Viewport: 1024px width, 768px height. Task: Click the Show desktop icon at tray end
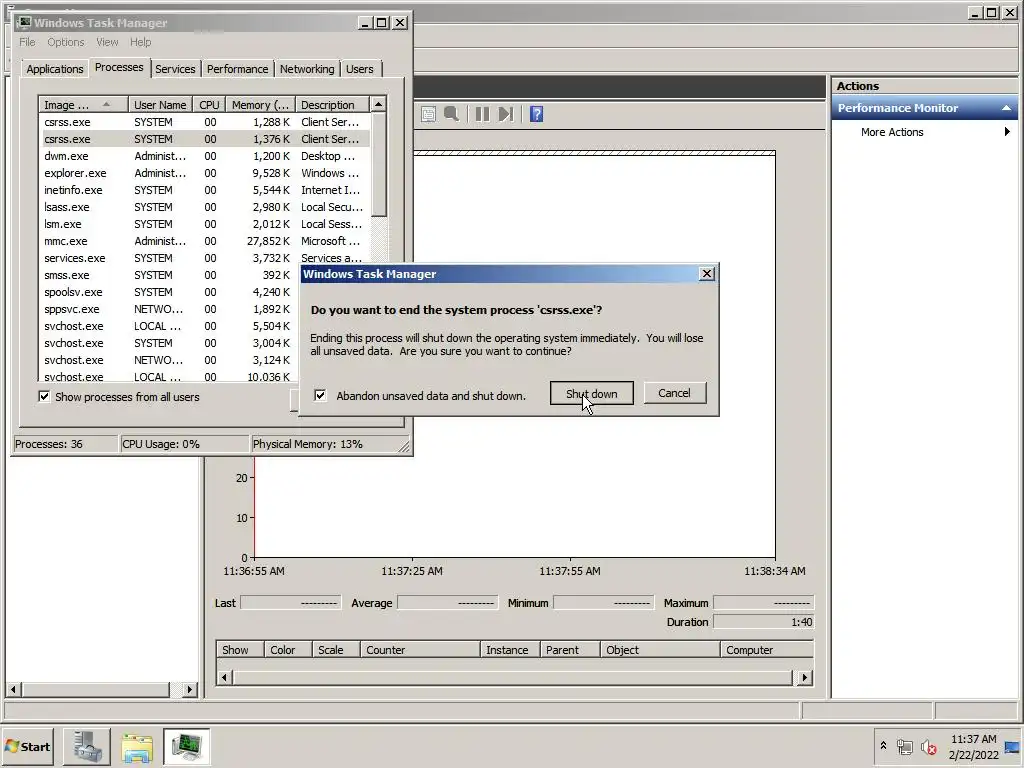(1013, 746)
